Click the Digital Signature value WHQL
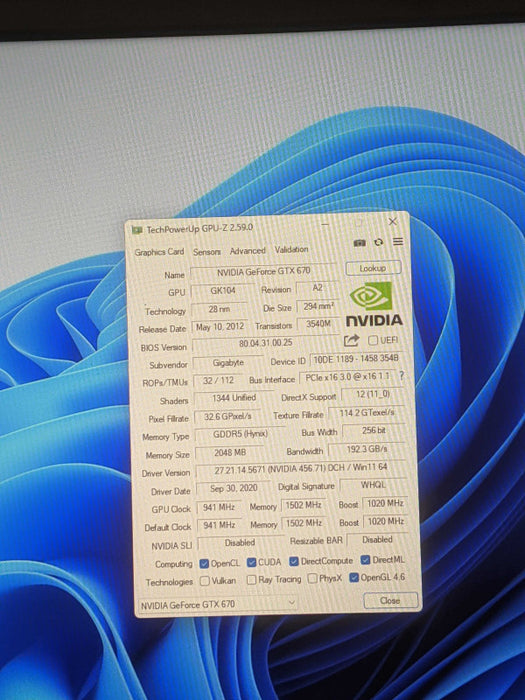The height and width of the screenshot is (700, 525). tap(373, 485)
